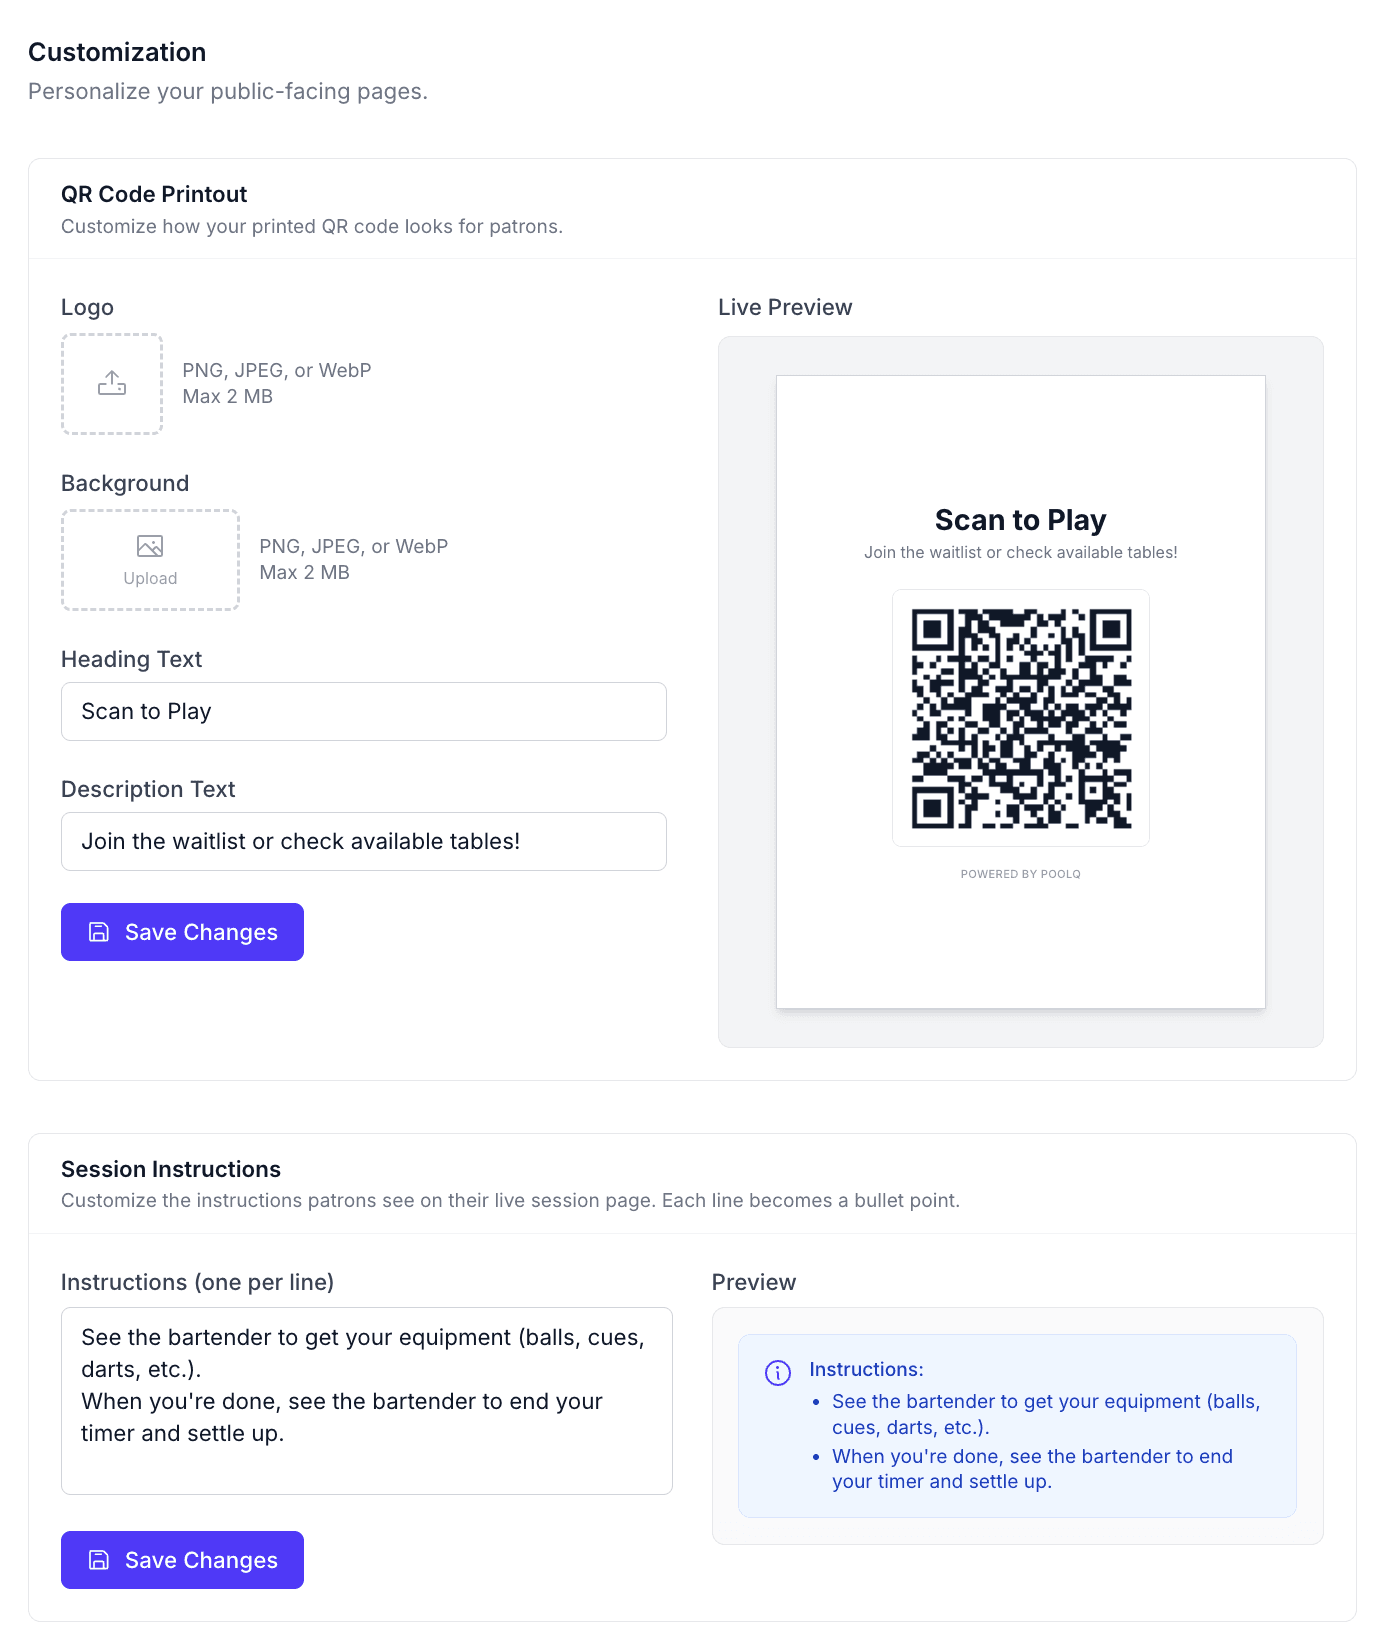
Task: Click the Scan to Play heading in Live Preview
Action: [x=1021, y=520]
